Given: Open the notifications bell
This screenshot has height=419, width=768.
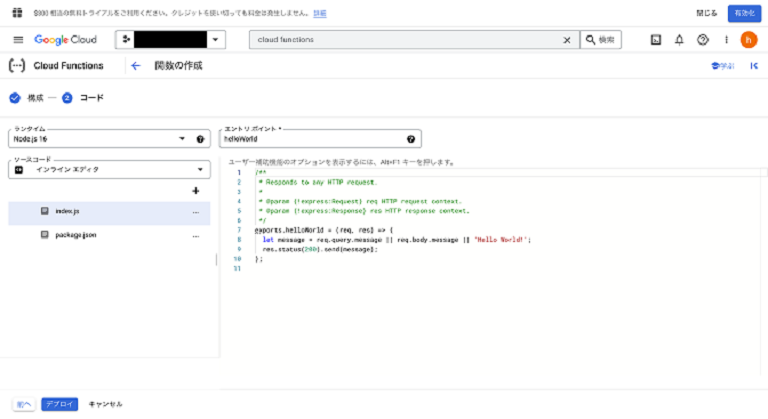Looking at the screenshot, I should (679, 40).
